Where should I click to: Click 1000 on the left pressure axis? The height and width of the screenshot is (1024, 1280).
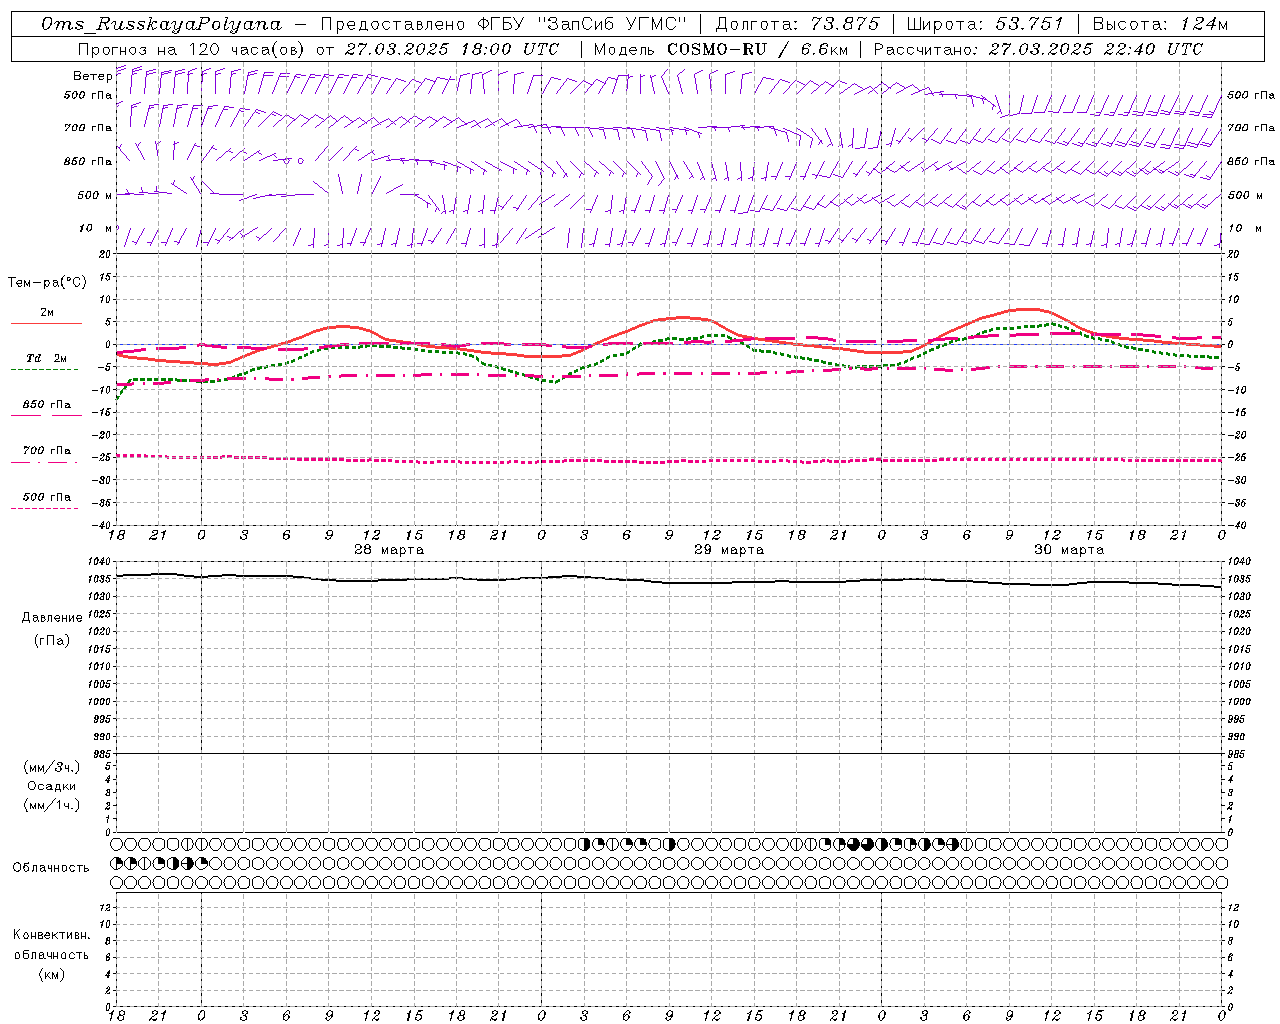point(101,702)
